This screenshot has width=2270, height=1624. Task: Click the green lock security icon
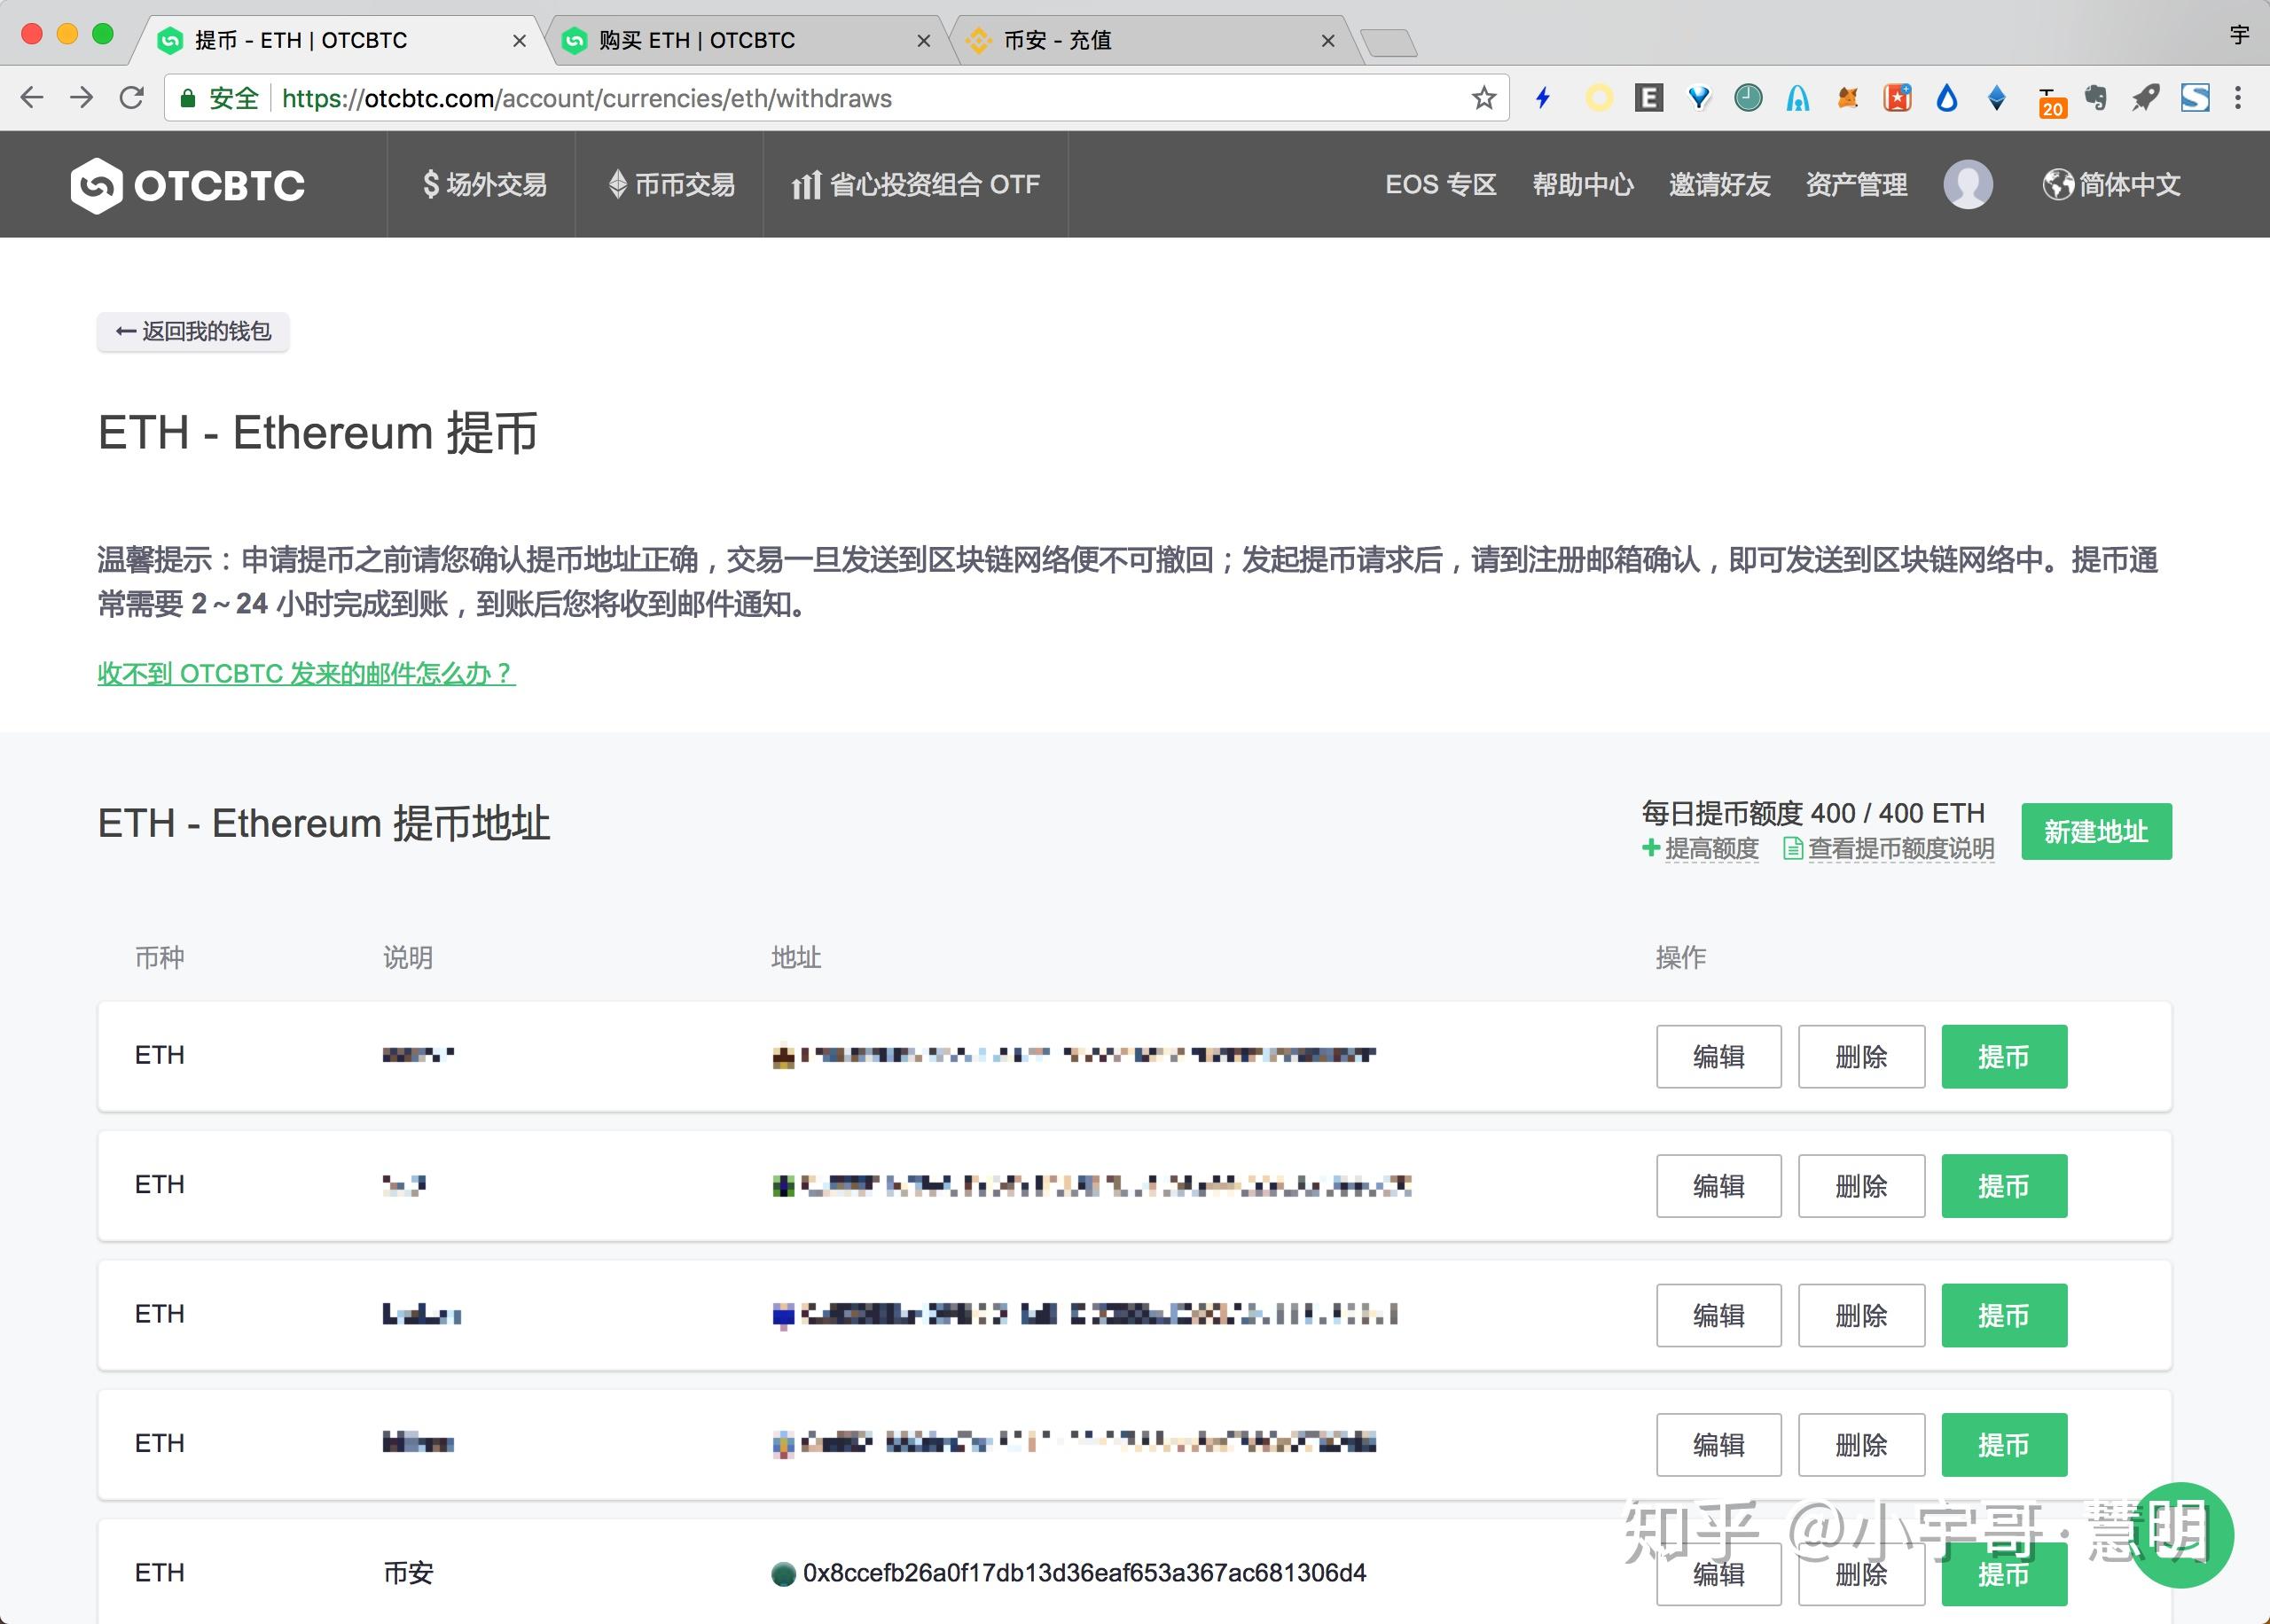187,98
